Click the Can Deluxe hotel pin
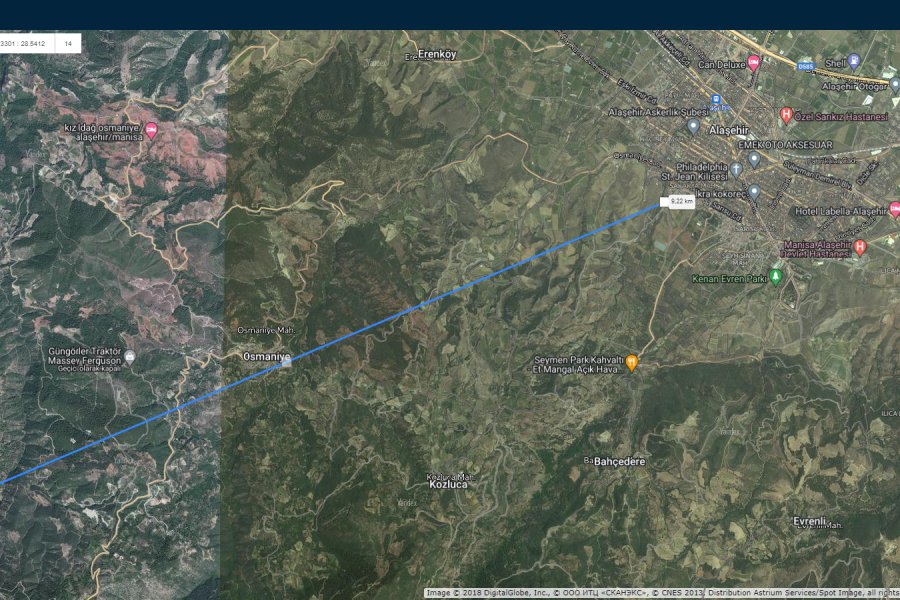Screen dimensions: 900x600 point(754,63)
